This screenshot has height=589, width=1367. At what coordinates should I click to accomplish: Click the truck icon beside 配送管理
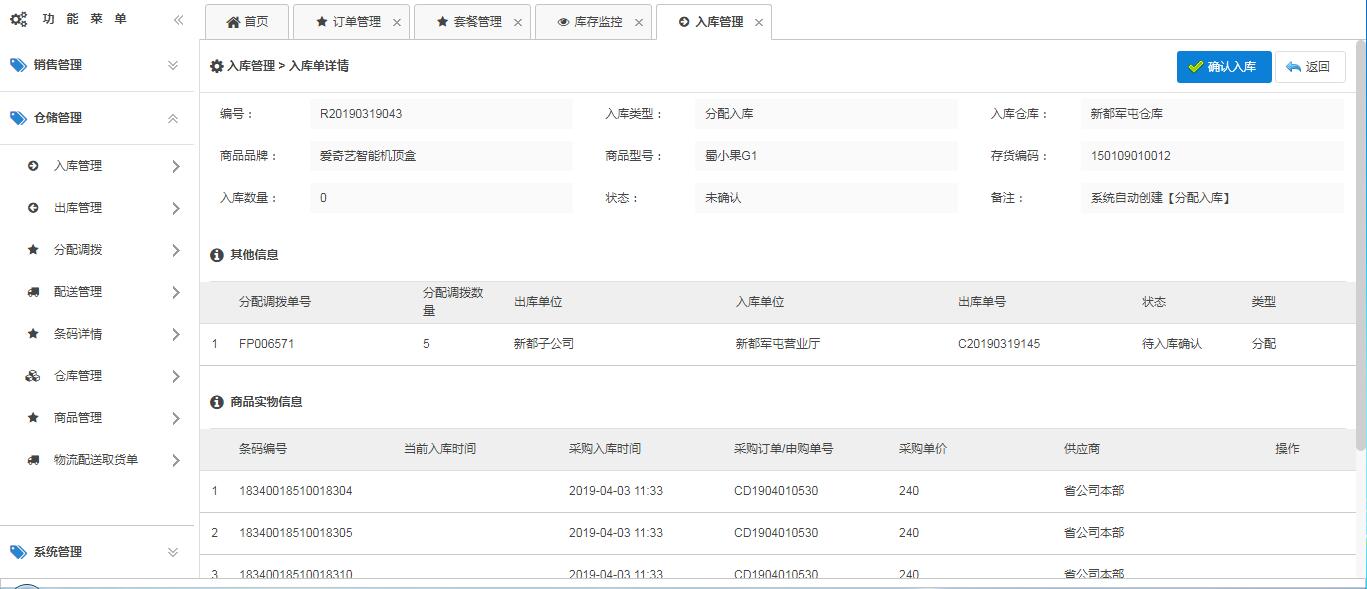(33, 292)
